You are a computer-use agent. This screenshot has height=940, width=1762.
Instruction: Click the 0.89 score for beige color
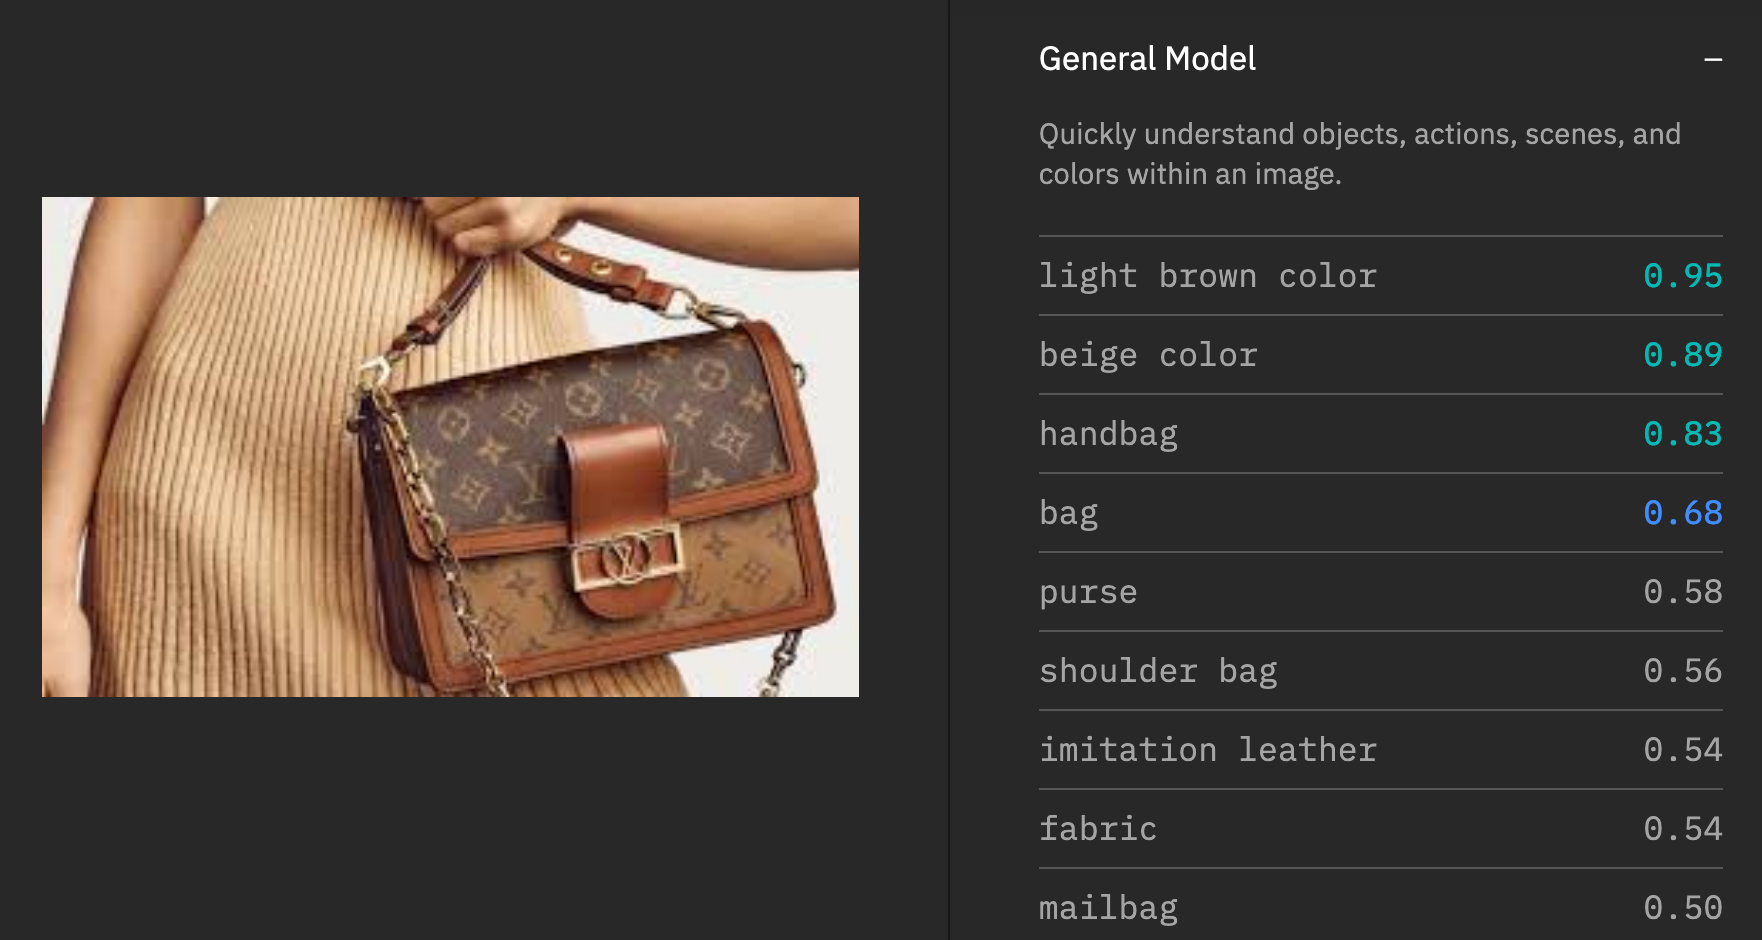pyautogui.click(x=1683, y=355)
